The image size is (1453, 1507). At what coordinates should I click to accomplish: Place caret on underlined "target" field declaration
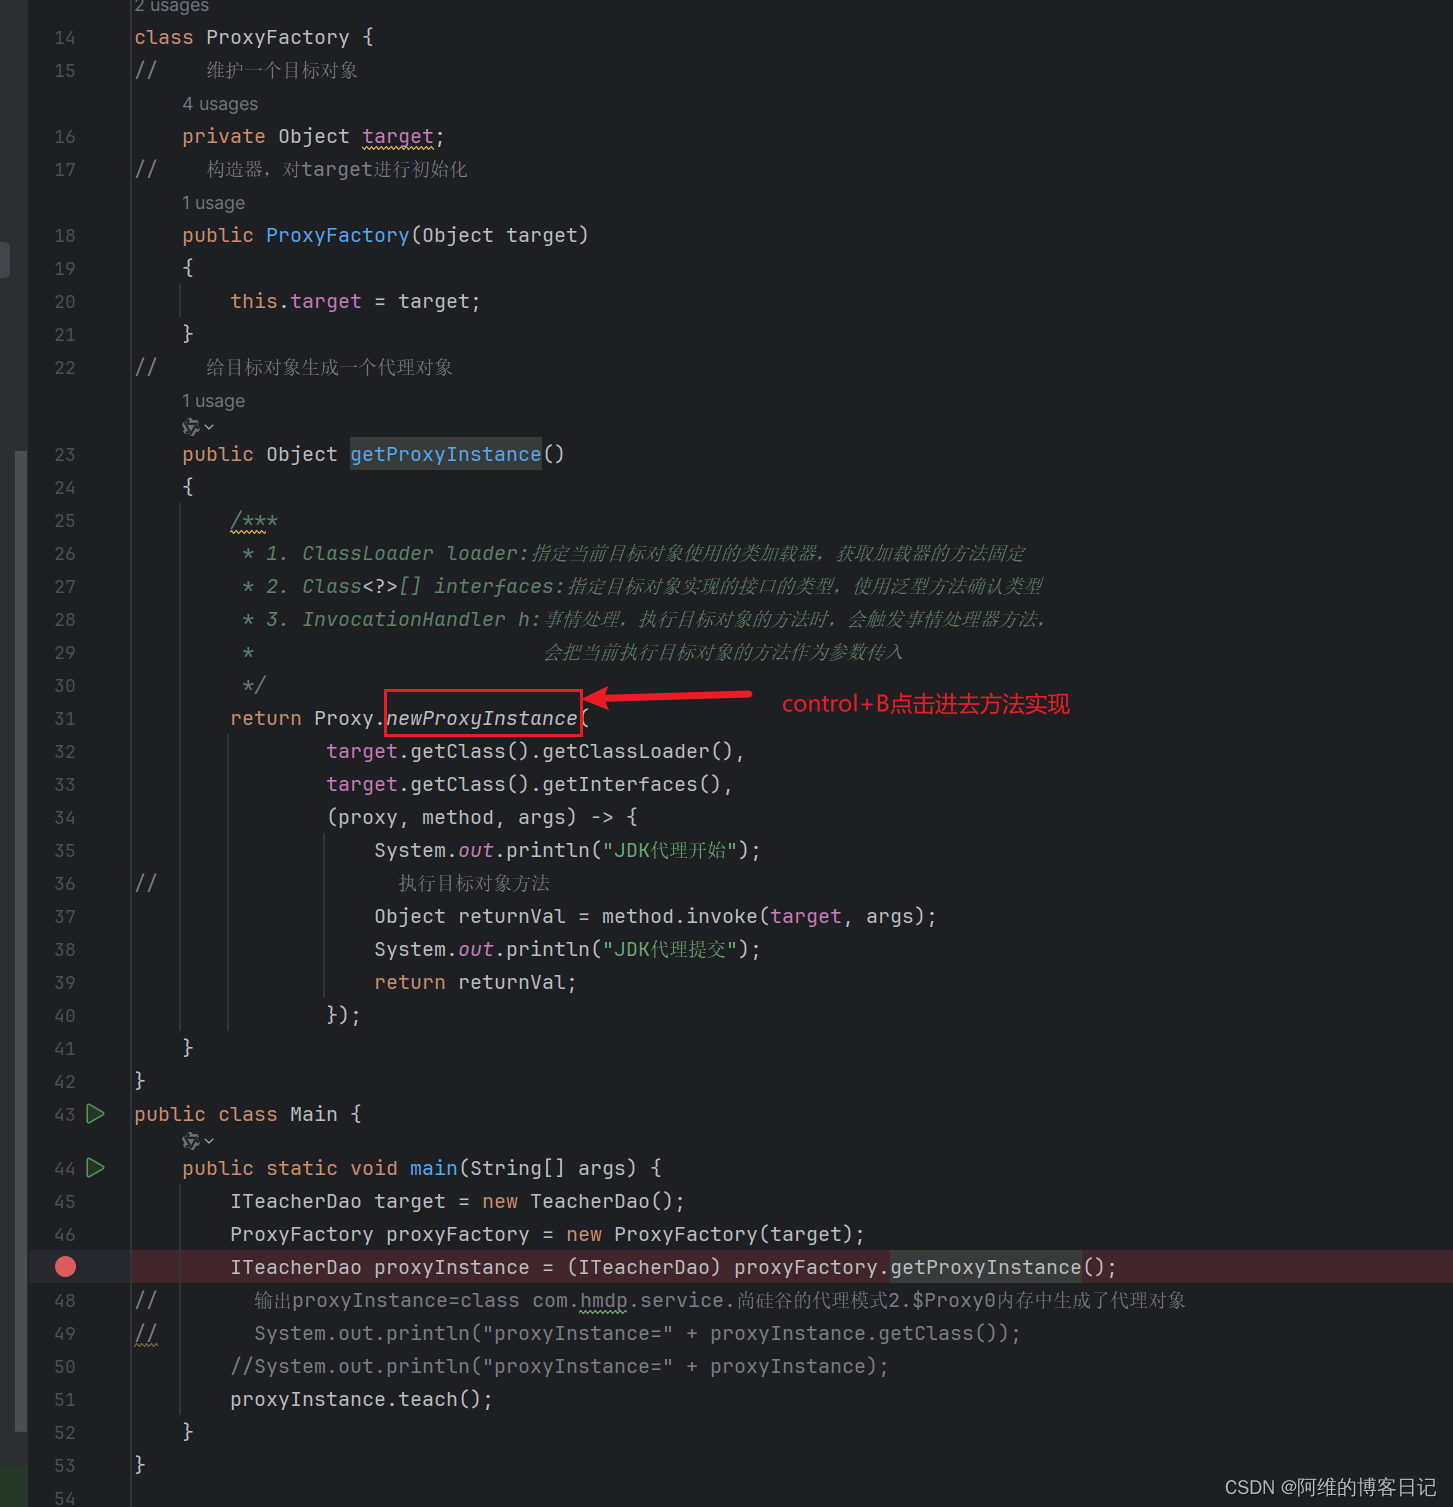pos(398,136)
